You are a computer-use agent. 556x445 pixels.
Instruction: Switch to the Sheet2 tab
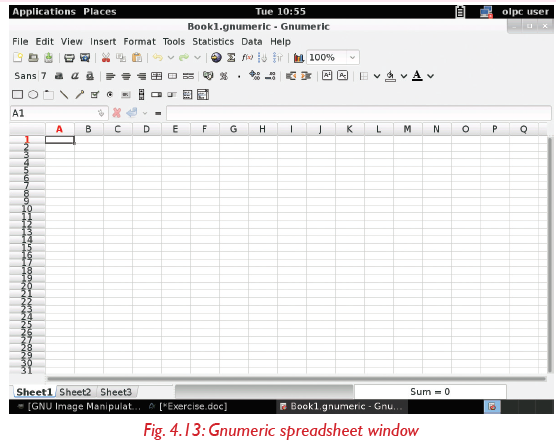(x=75, y=392)
